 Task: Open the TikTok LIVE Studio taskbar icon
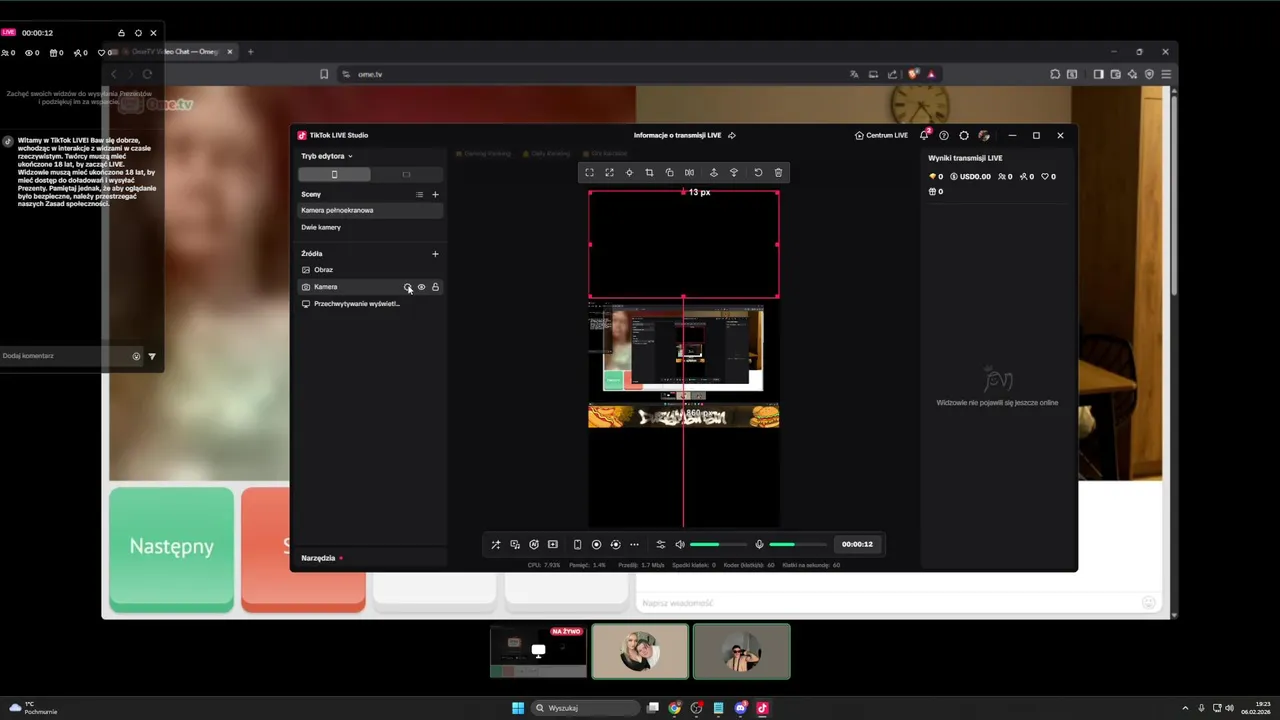click(x=762, y=708)
